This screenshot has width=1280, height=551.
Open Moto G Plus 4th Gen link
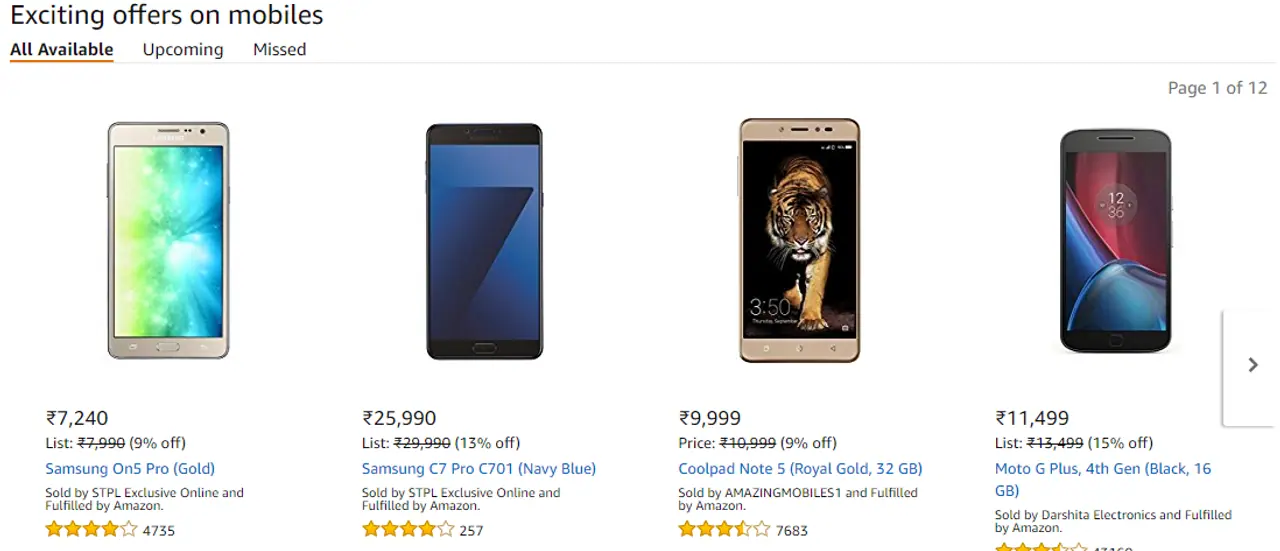(x=1102, y=469)
